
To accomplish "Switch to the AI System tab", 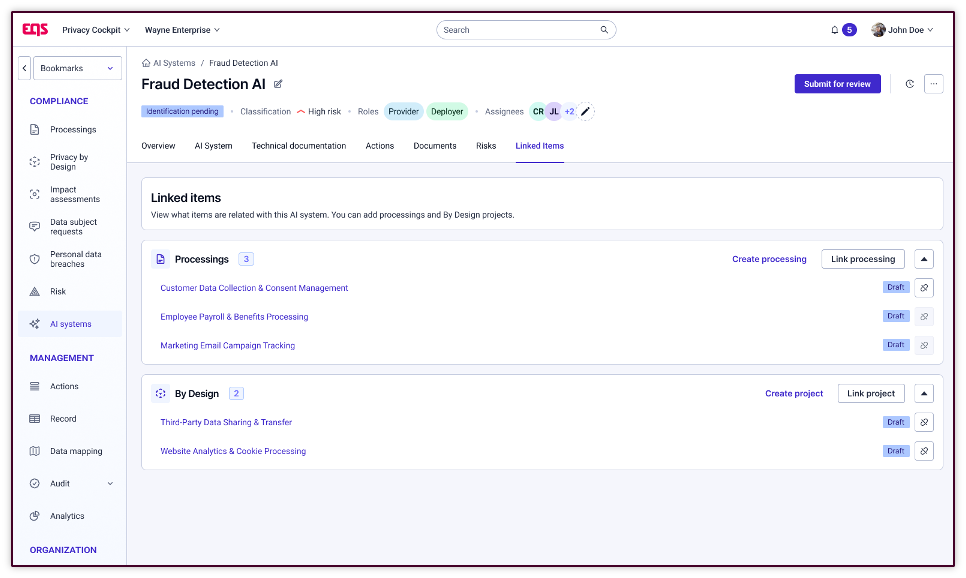I will [213, 146].
